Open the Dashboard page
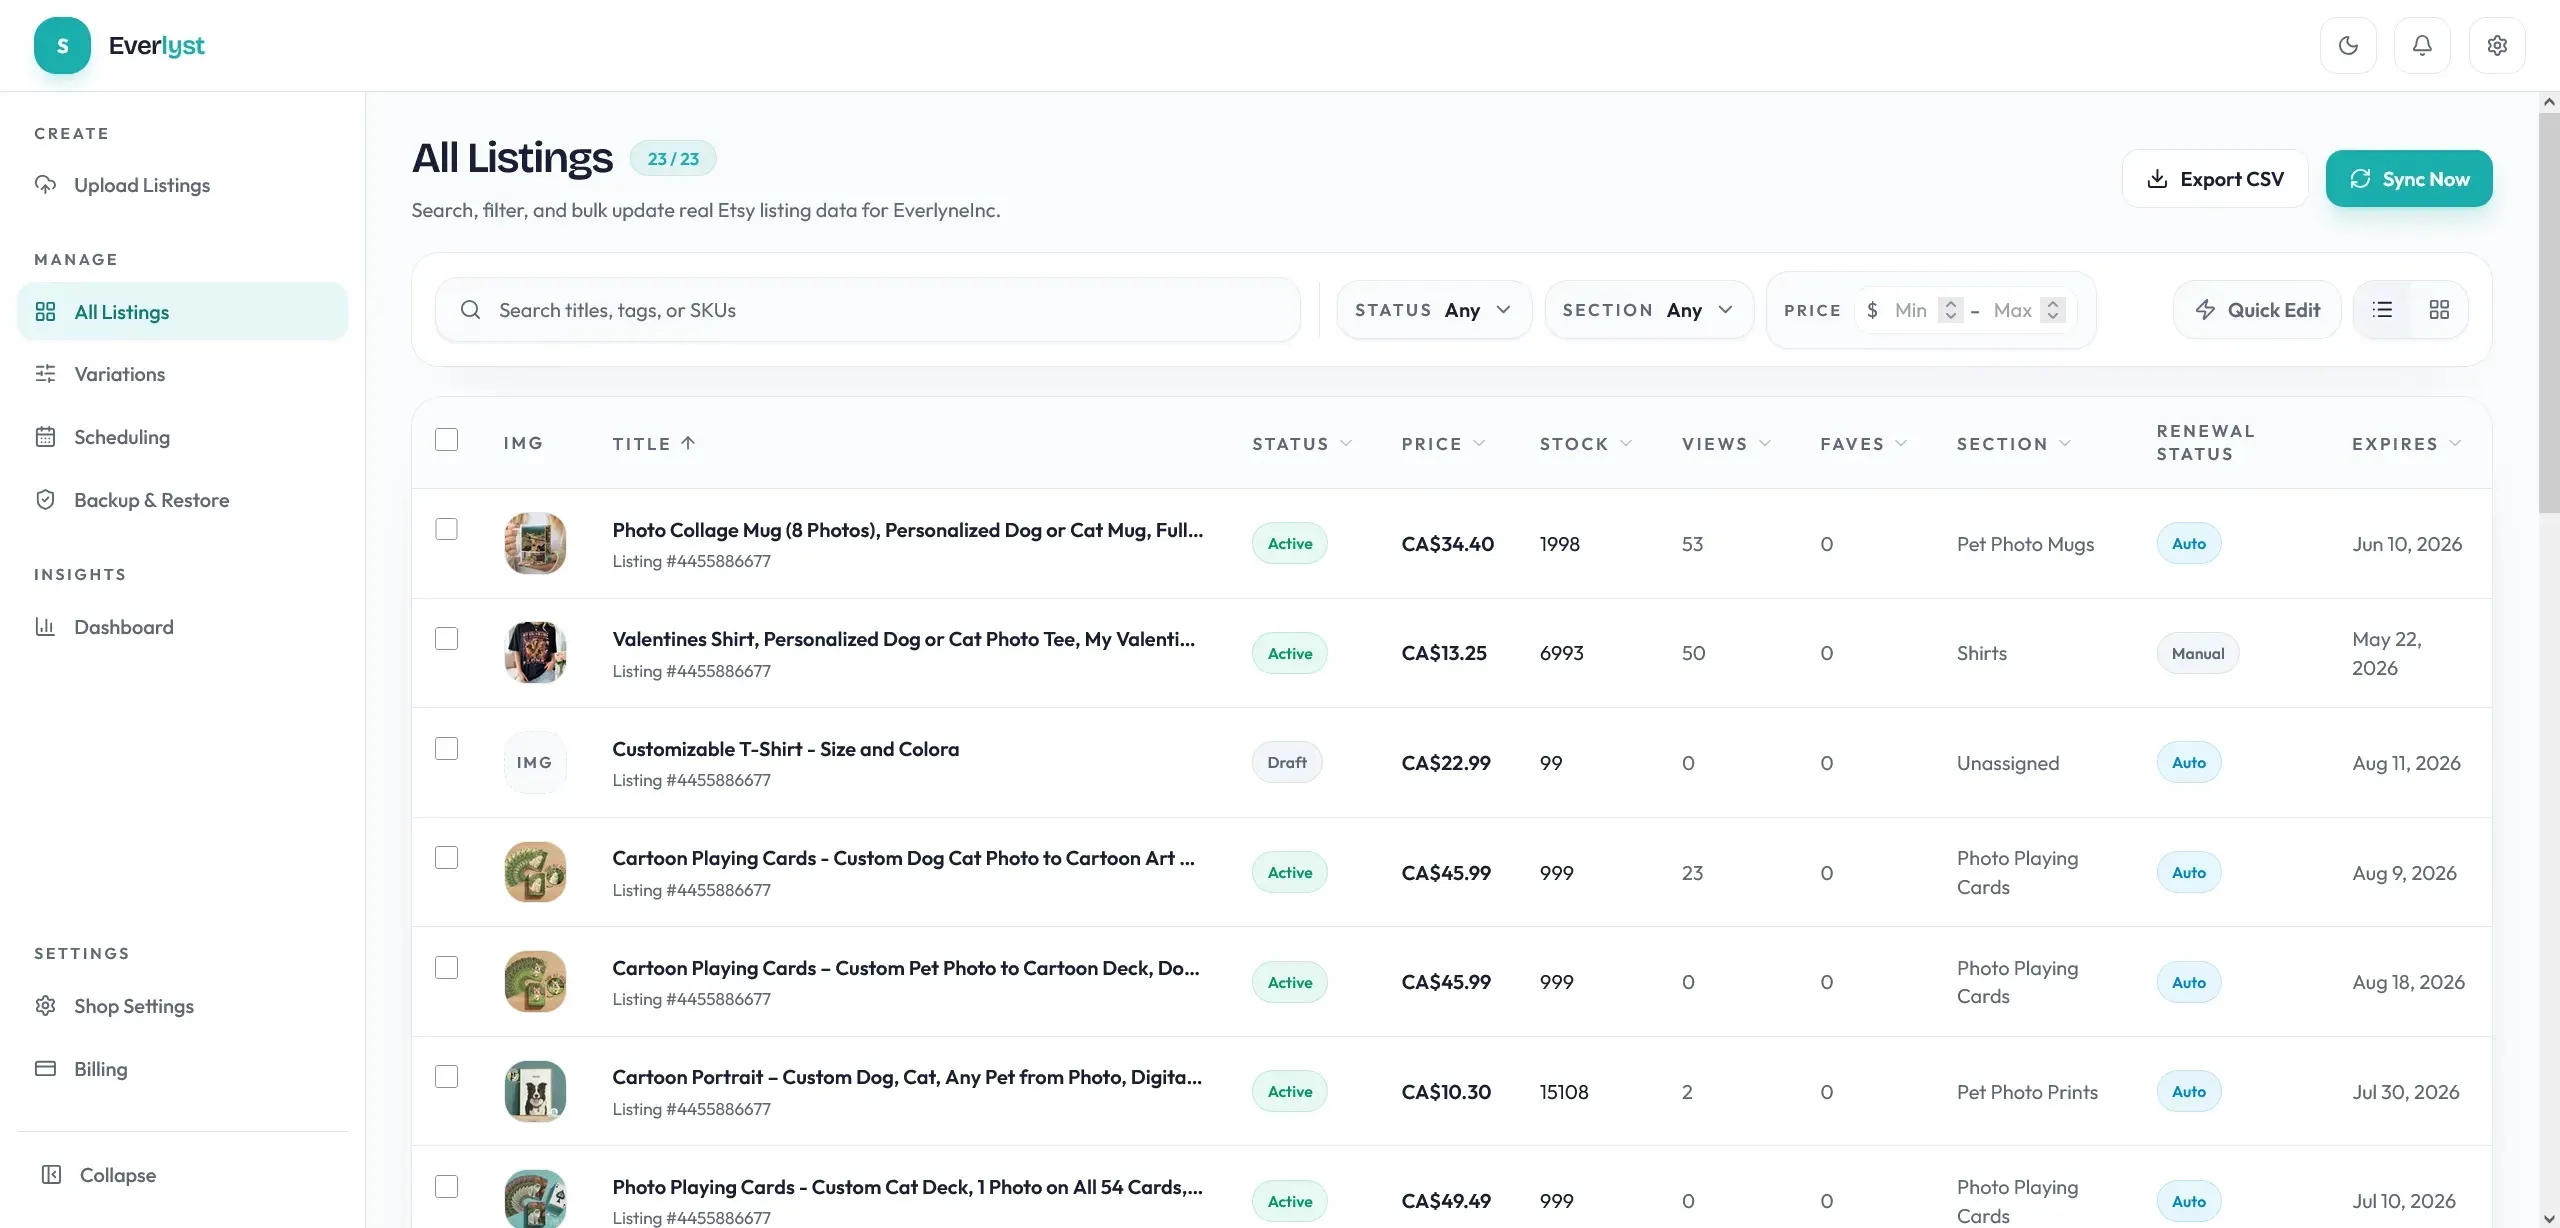Image resolution: width=2560 pixels, height=1228 pixels. coord(182,627)
